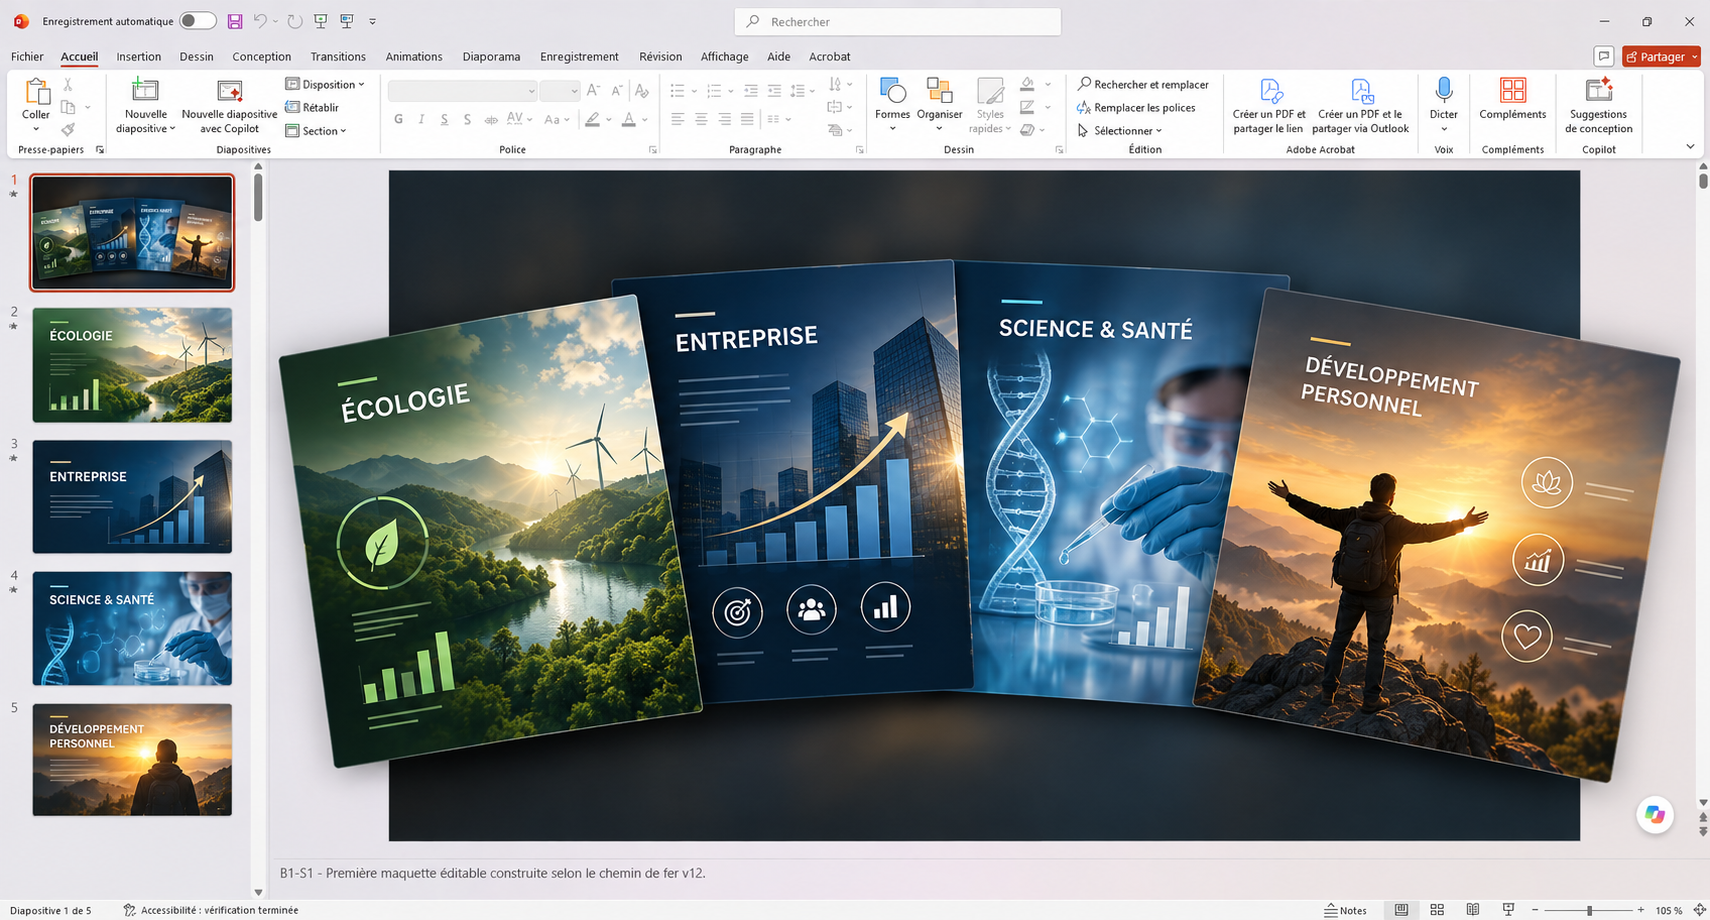This screenshot has width=1710, height=920.
Task: Open the Fichier menu
Action: pos(27,56)
